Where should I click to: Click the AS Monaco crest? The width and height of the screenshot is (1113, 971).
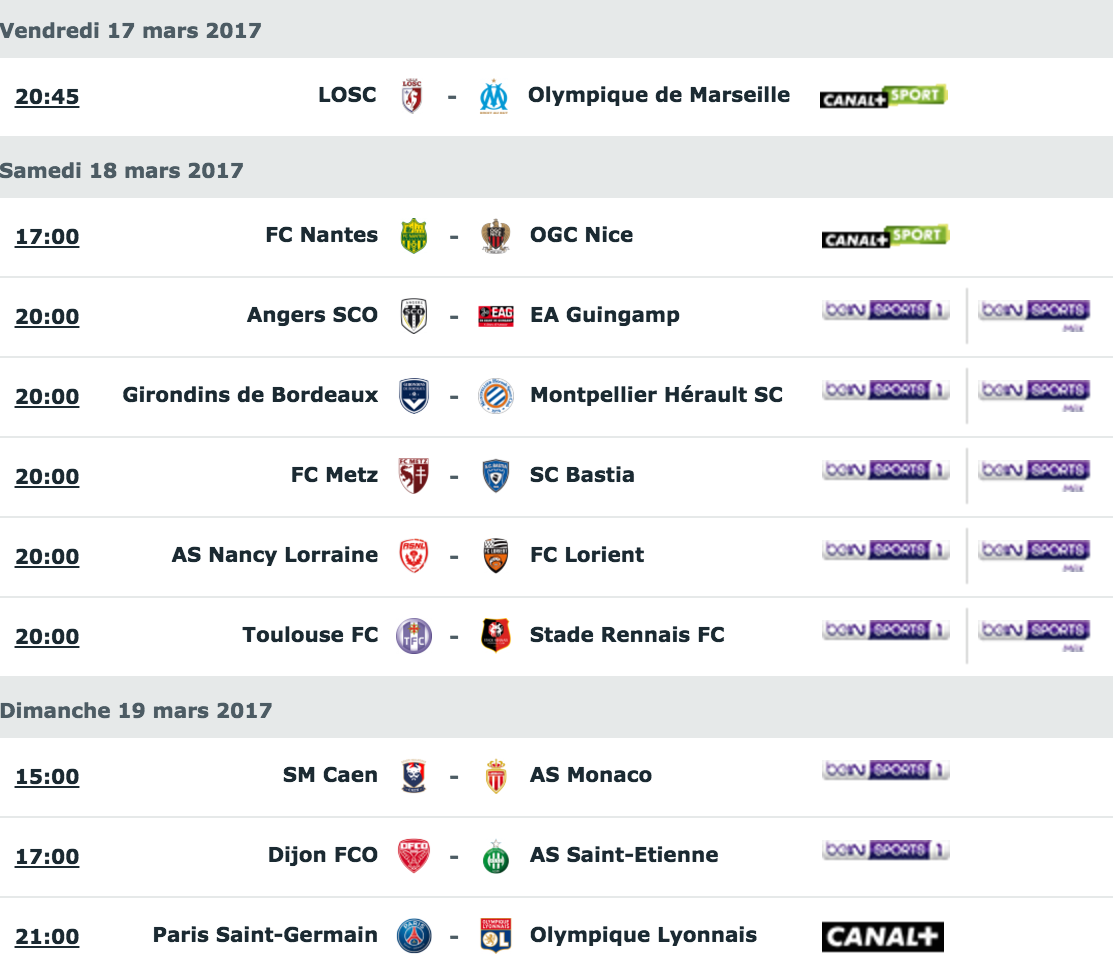pyautogui.click(x=495, y=776)
